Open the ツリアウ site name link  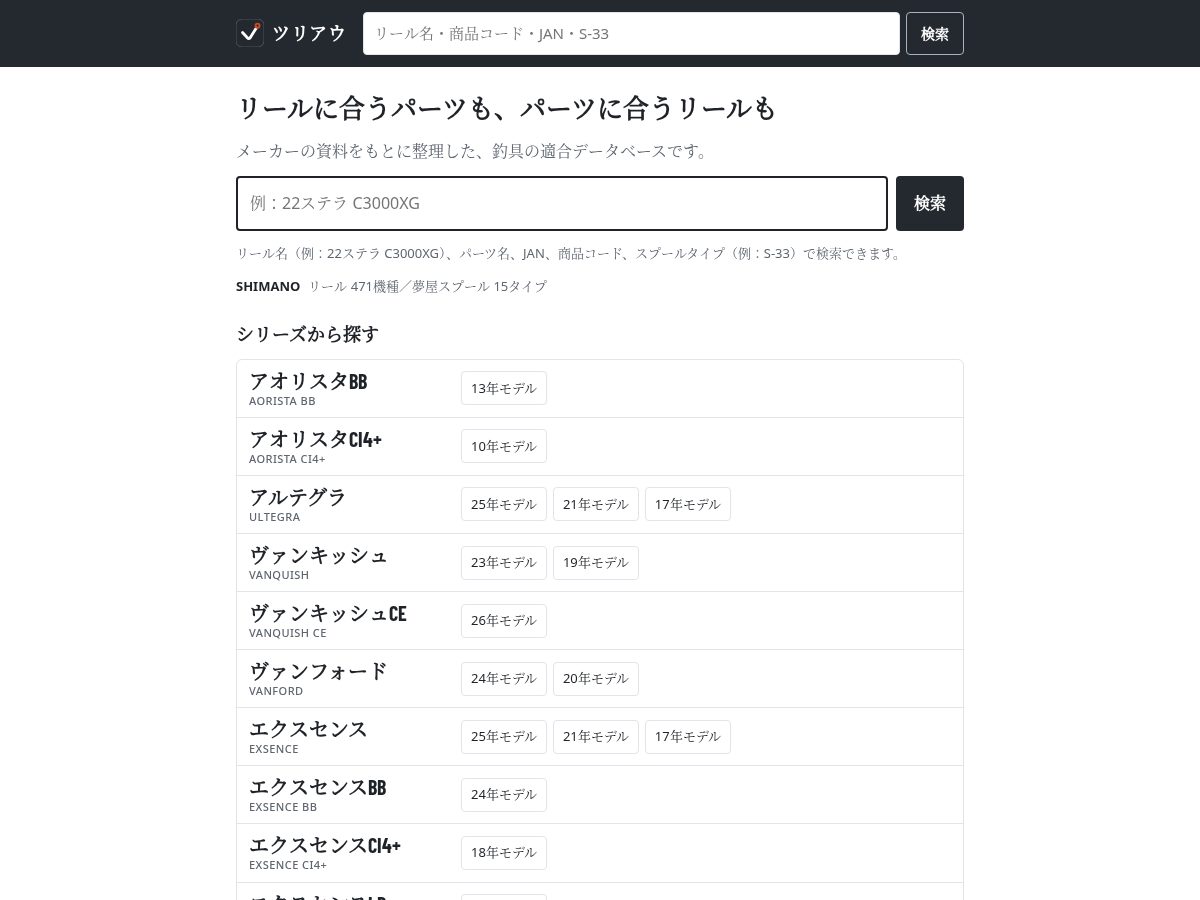pos(309,33)
